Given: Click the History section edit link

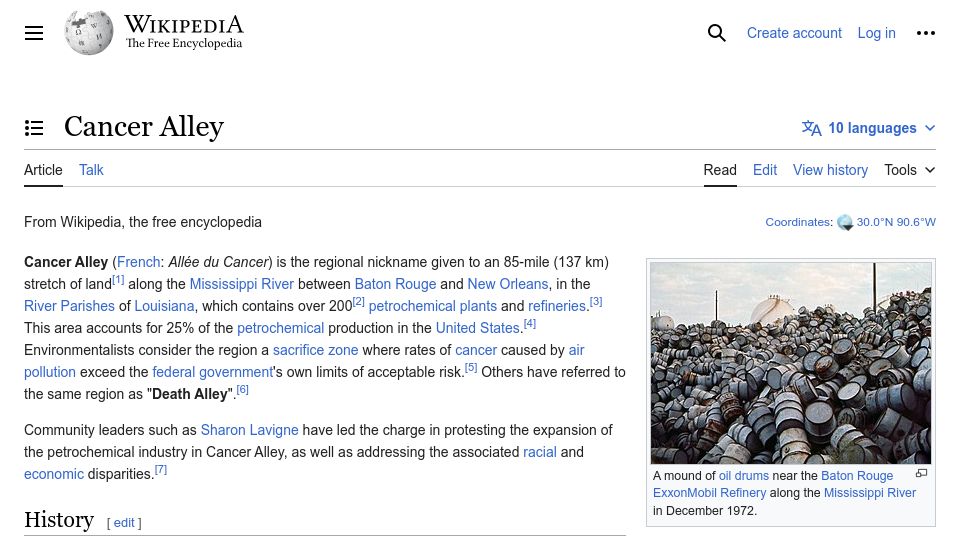Looking at the screenshot, I should click(124, 523).
